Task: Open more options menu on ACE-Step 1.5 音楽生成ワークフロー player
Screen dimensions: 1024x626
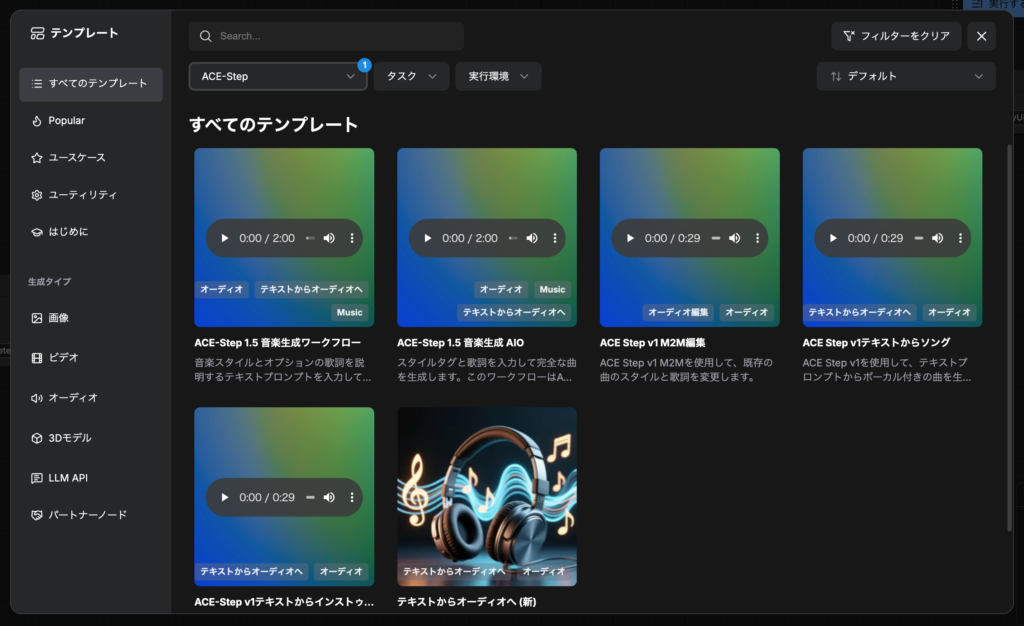Action: pos(352,238)
